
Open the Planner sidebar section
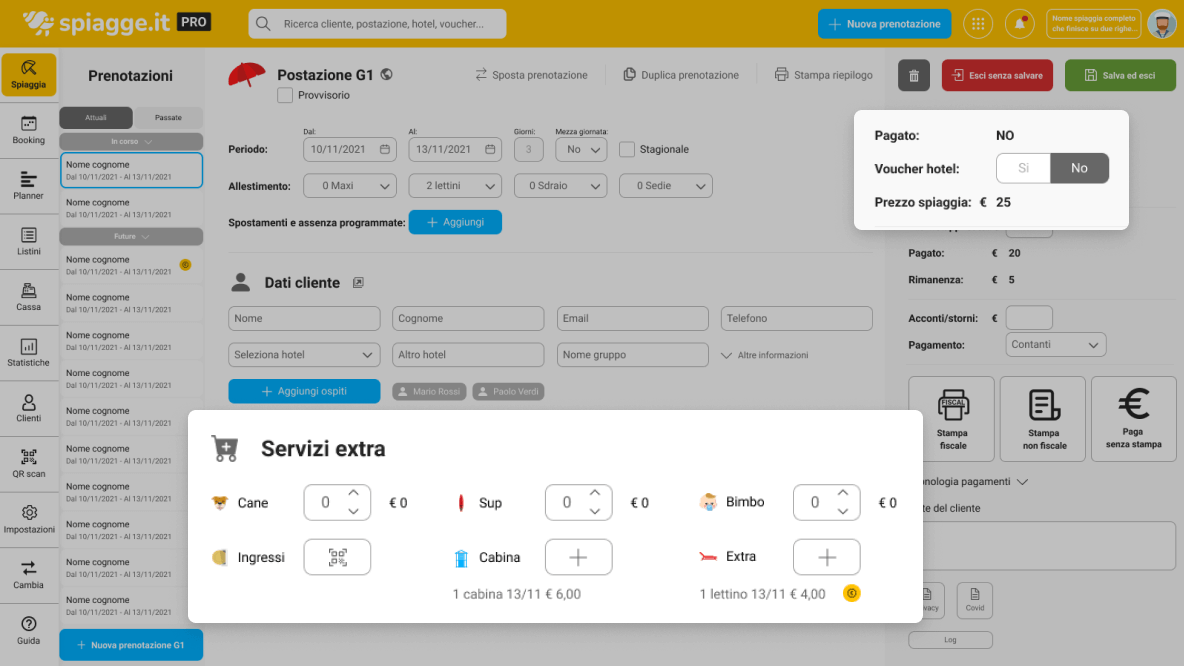[29, 186]
